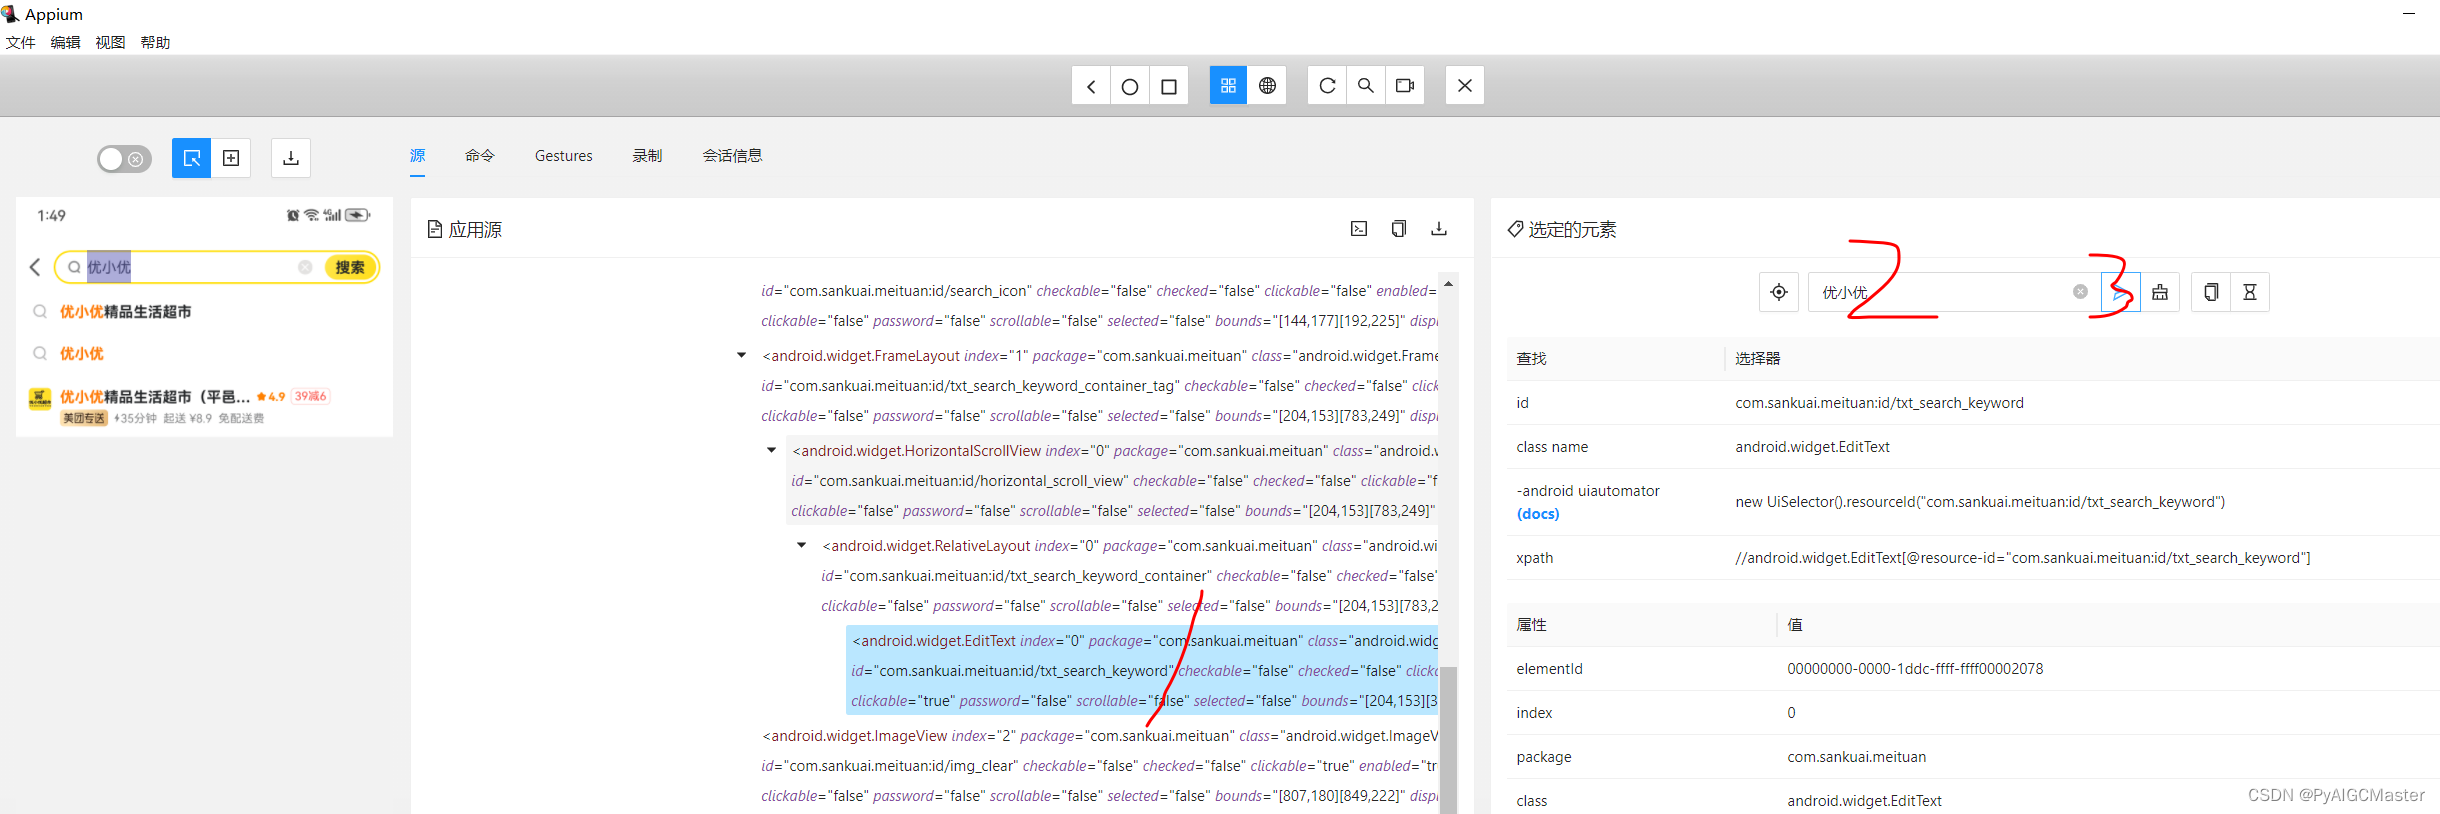Tap the 优小优 suggestion row
Image resolution: width=2440 pixels, height=814 pixels.
(x=82, y=354)
